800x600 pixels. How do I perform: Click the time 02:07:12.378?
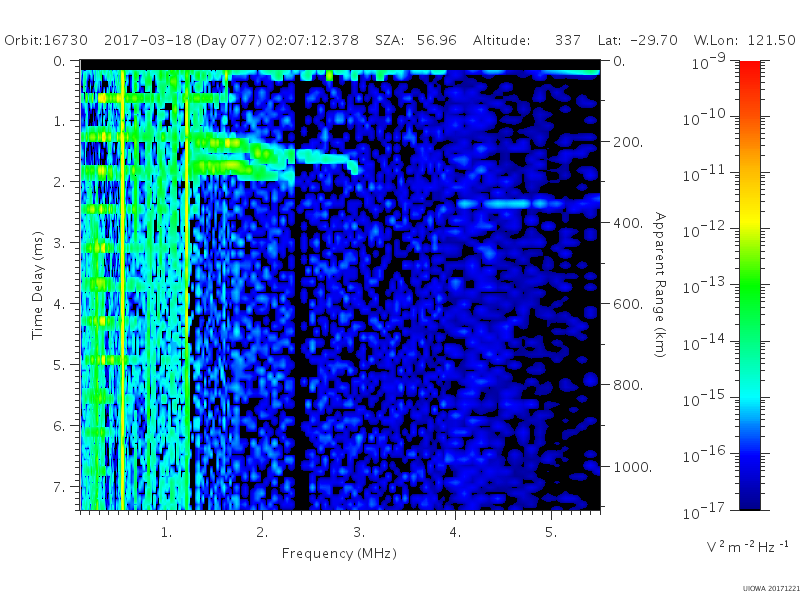(313, 40)
